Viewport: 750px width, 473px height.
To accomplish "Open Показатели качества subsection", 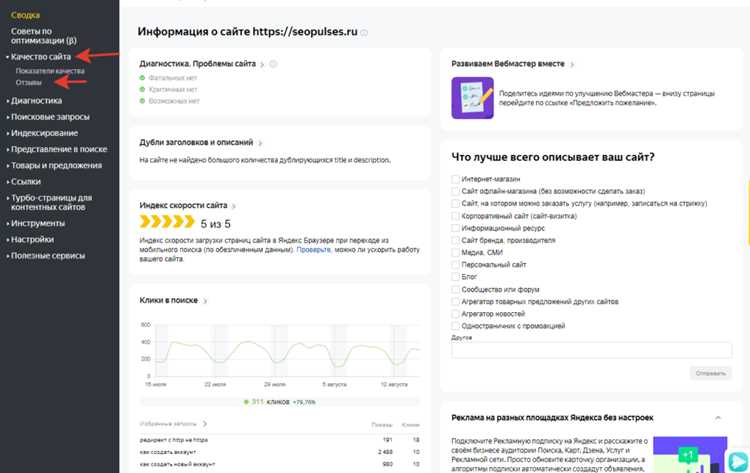I will (x=50, y=71).
